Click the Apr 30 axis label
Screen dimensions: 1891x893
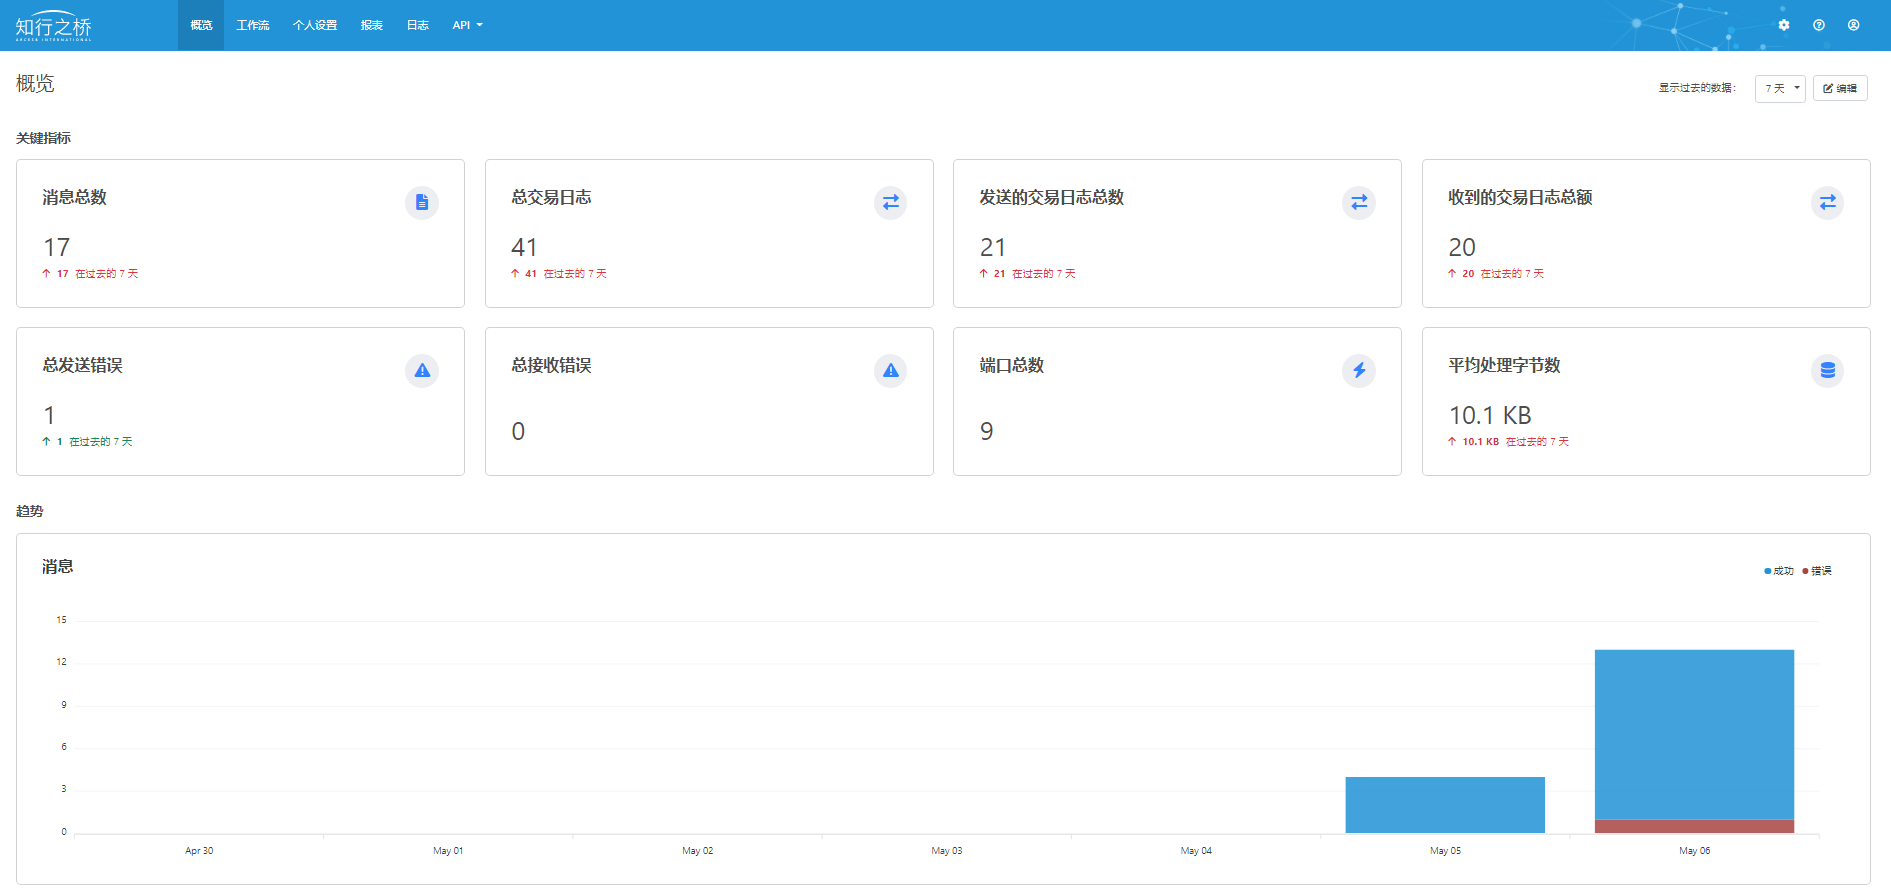click(199, 851)
